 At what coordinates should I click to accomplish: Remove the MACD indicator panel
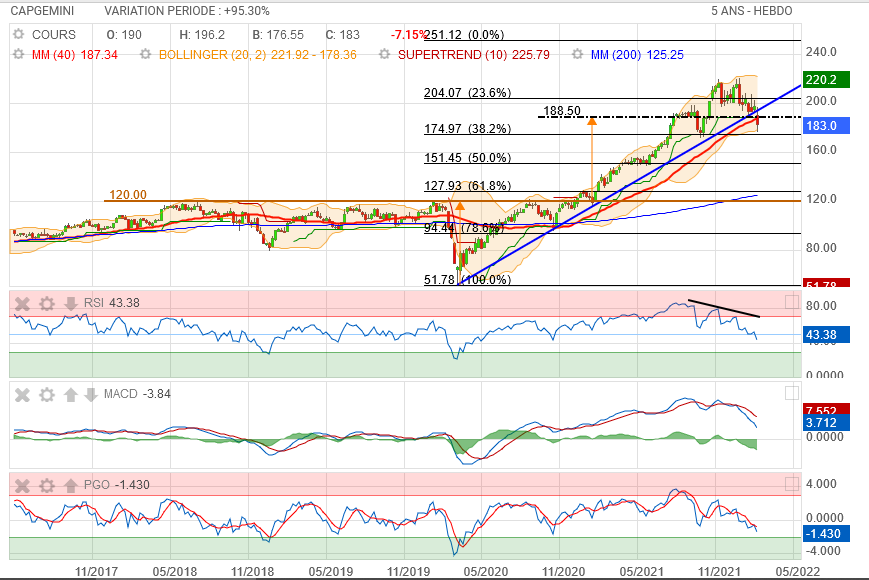(22, 394)
